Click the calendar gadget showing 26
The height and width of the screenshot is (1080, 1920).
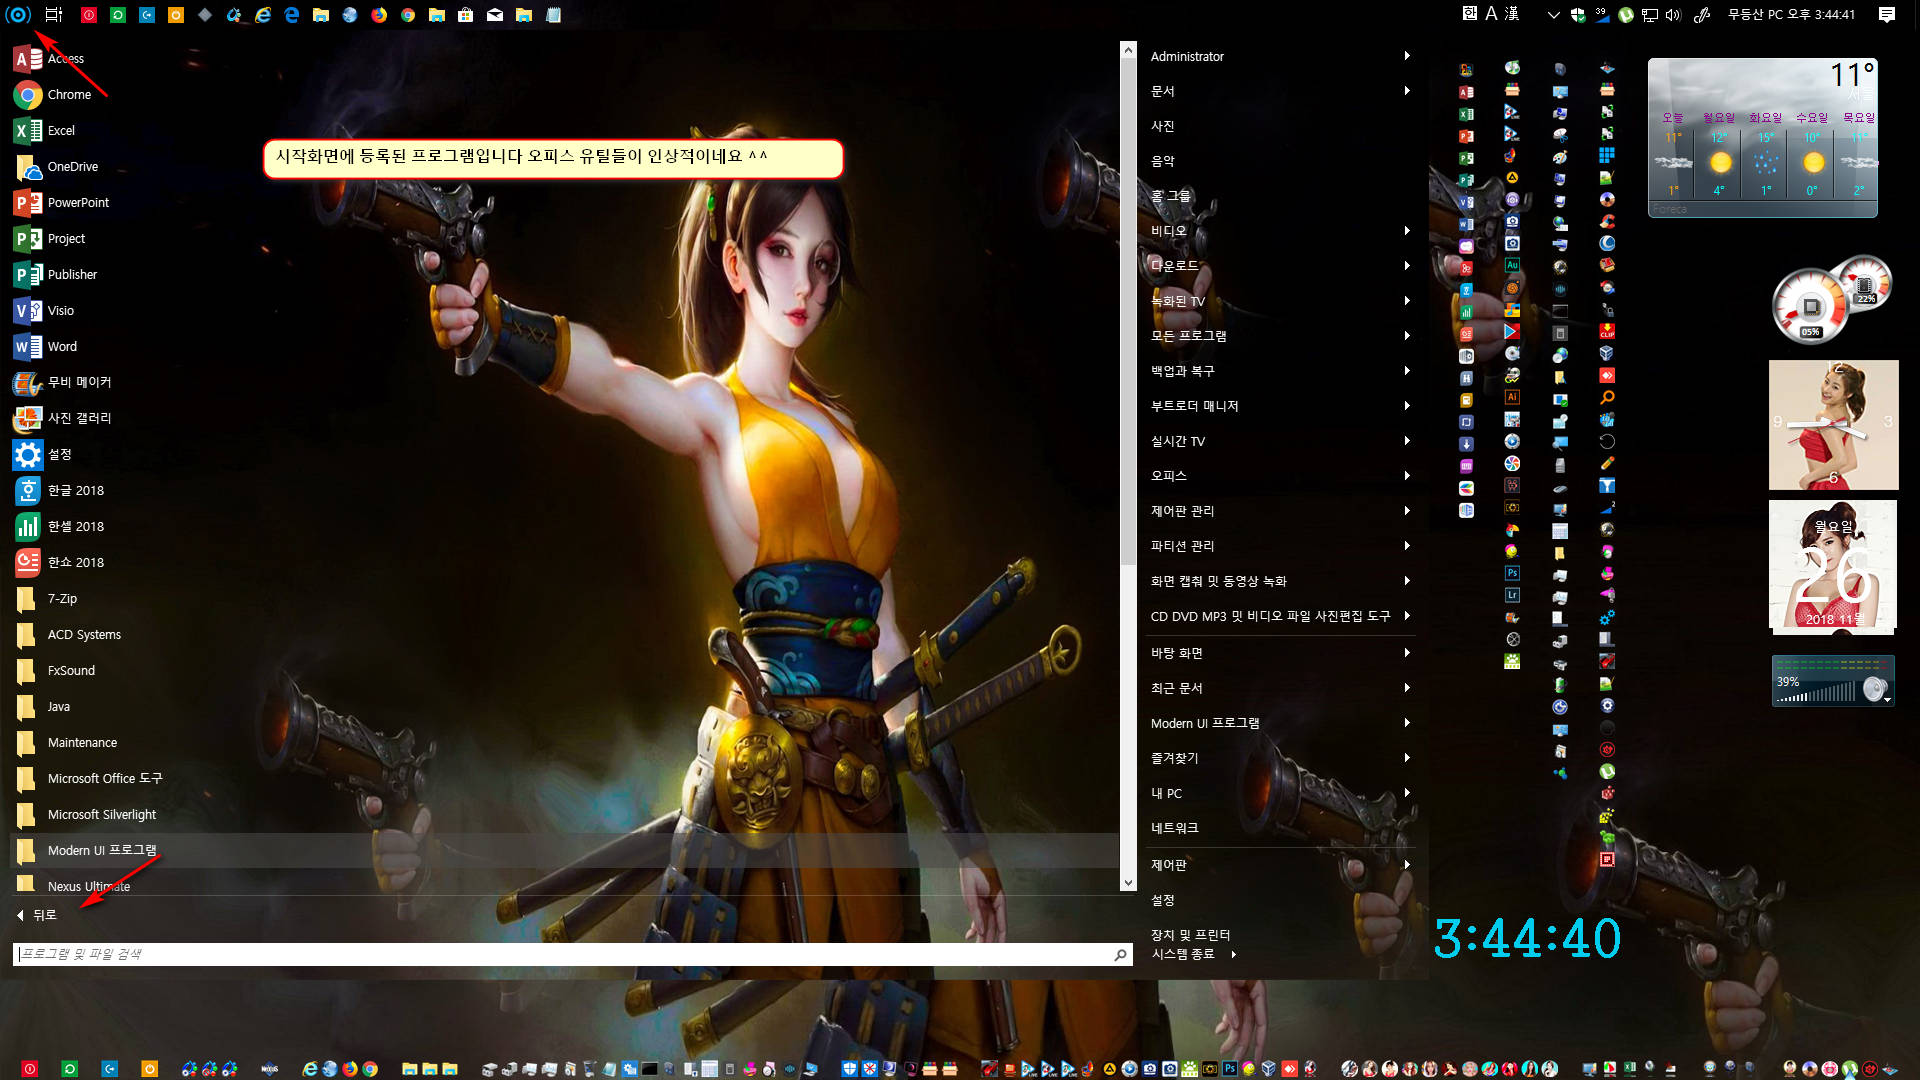(x=1833, y=567)
